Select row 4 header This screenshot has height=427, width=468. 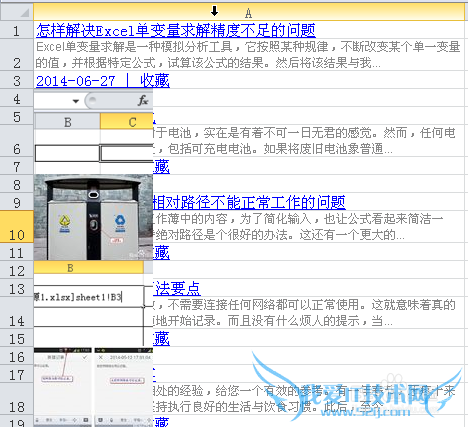click(x=17, y=99)
